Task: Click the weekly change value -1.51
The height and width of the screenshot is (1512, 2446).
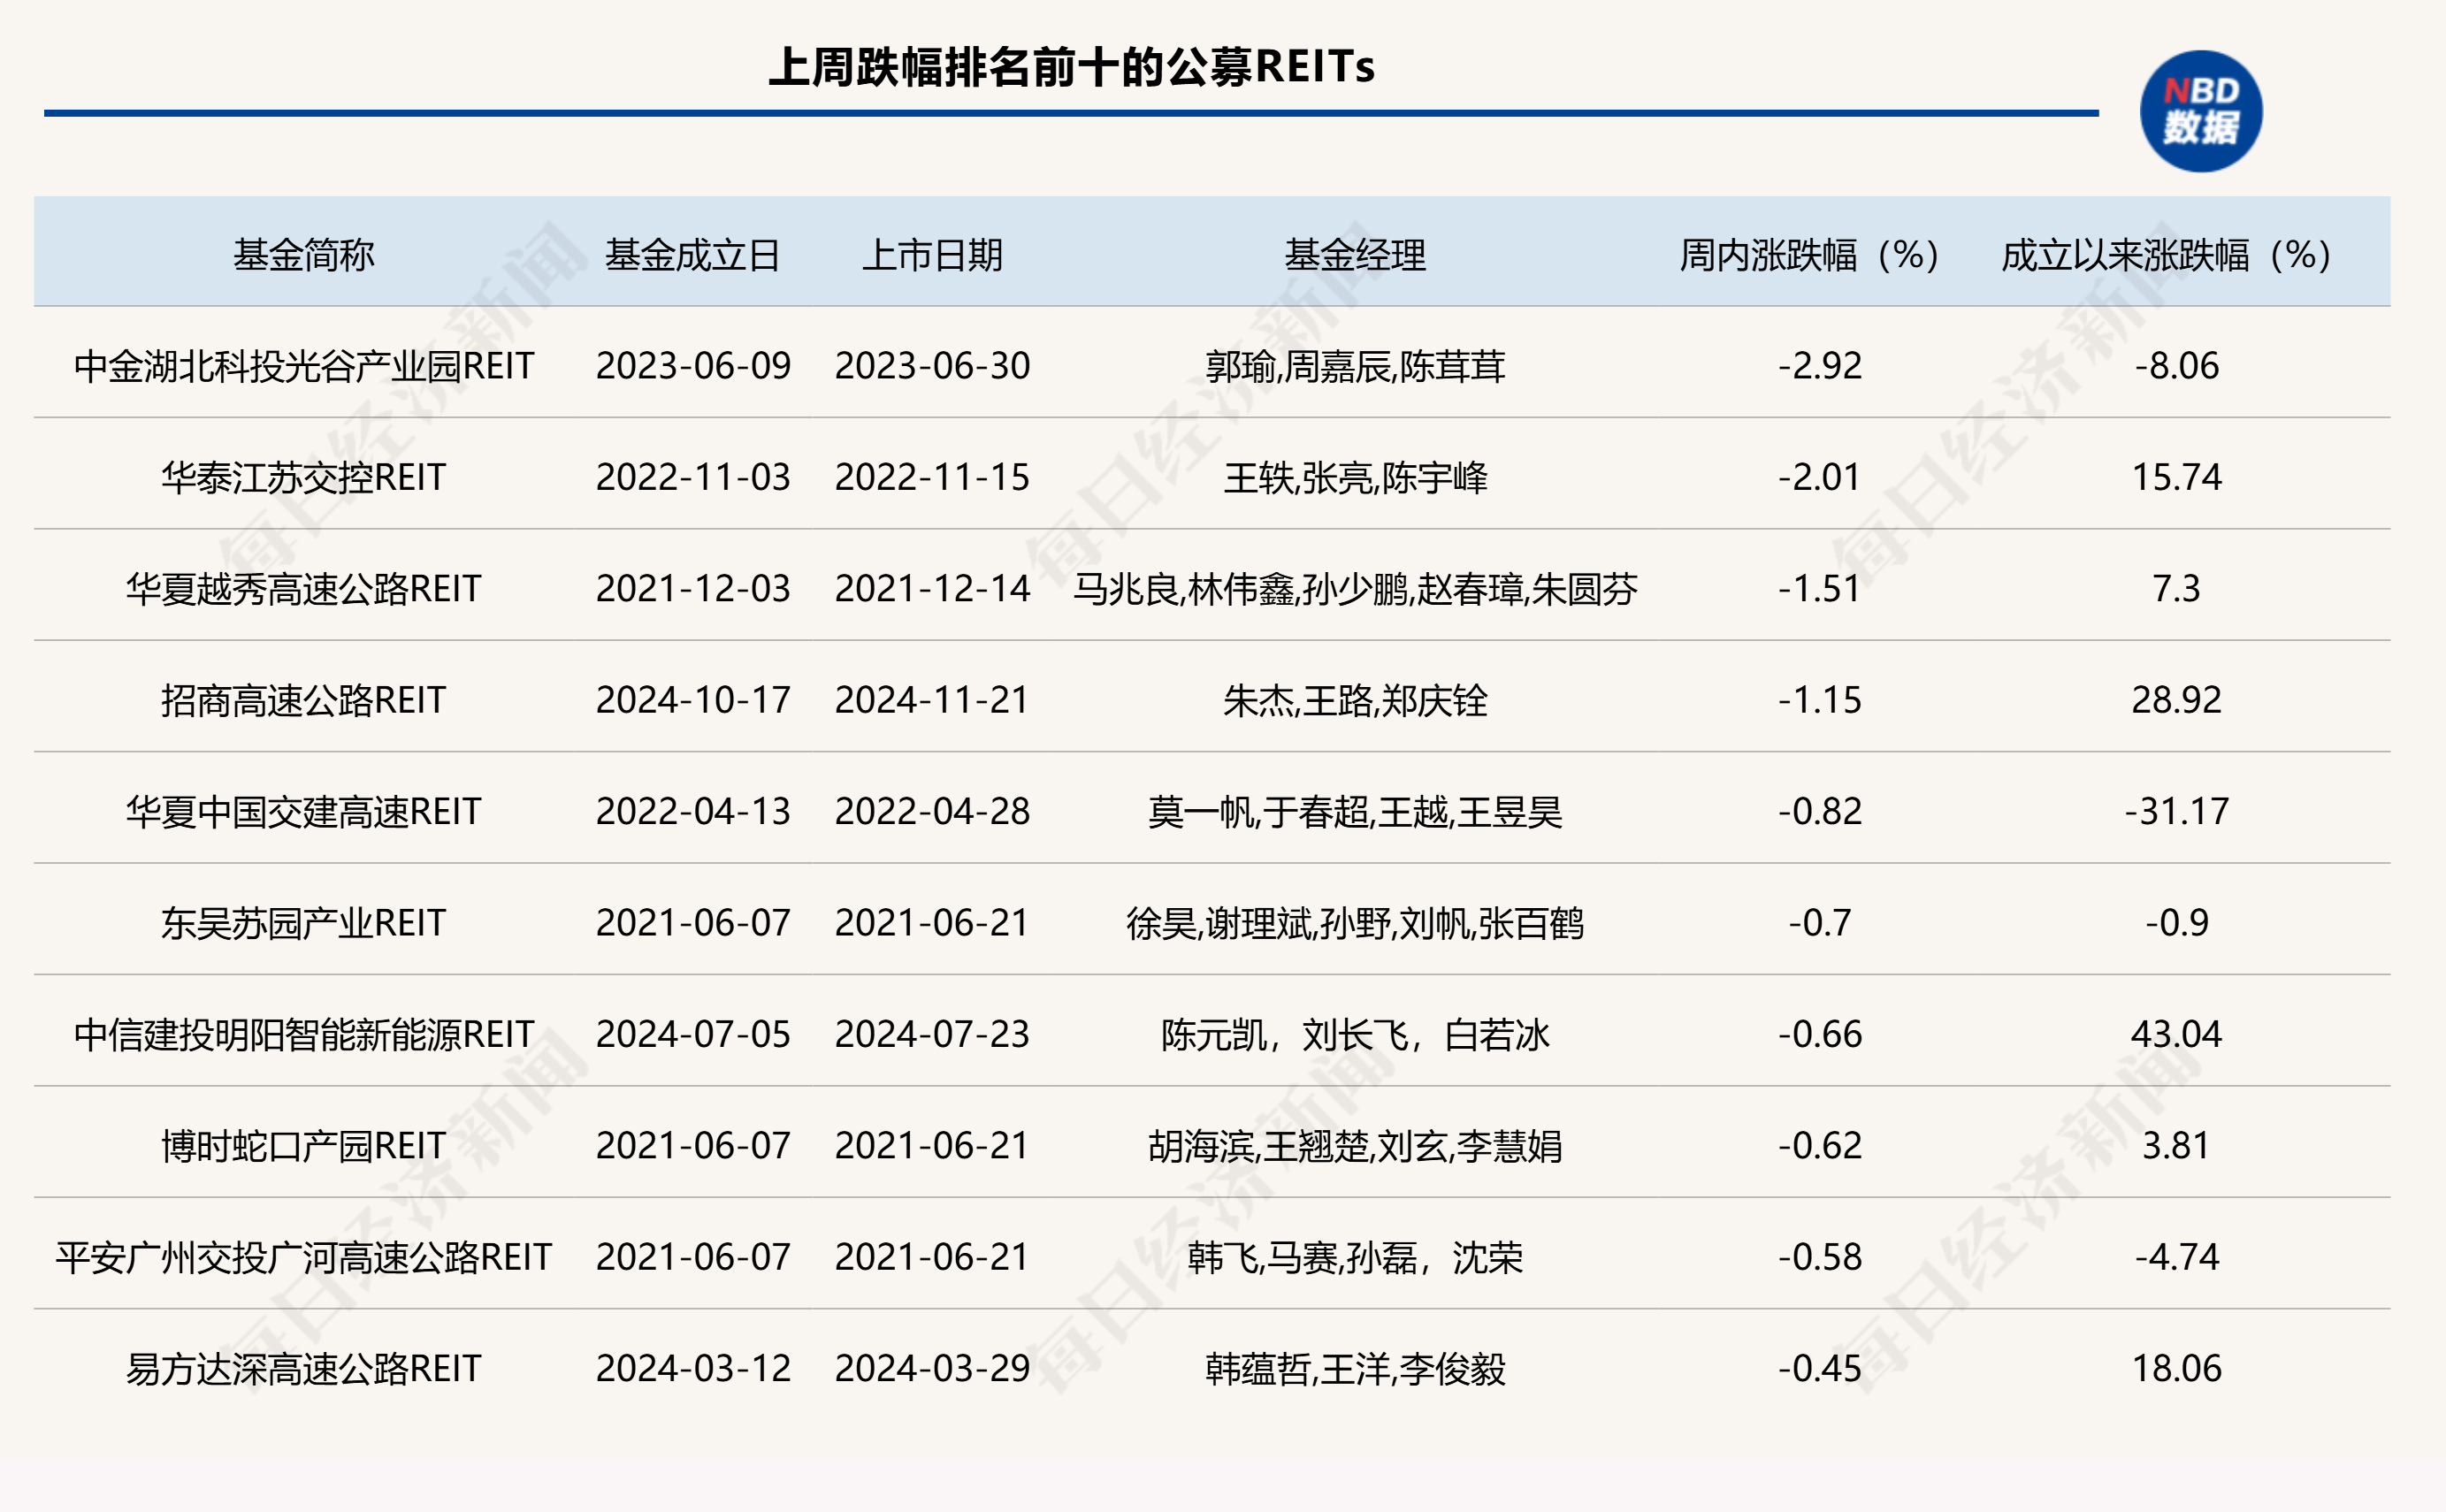Action: coord(1819,589)
